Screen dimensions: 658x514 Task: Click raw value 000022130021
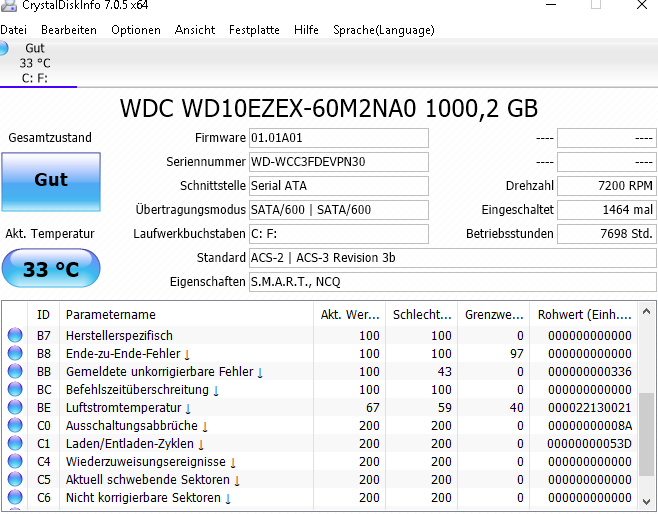coord(590,408)
